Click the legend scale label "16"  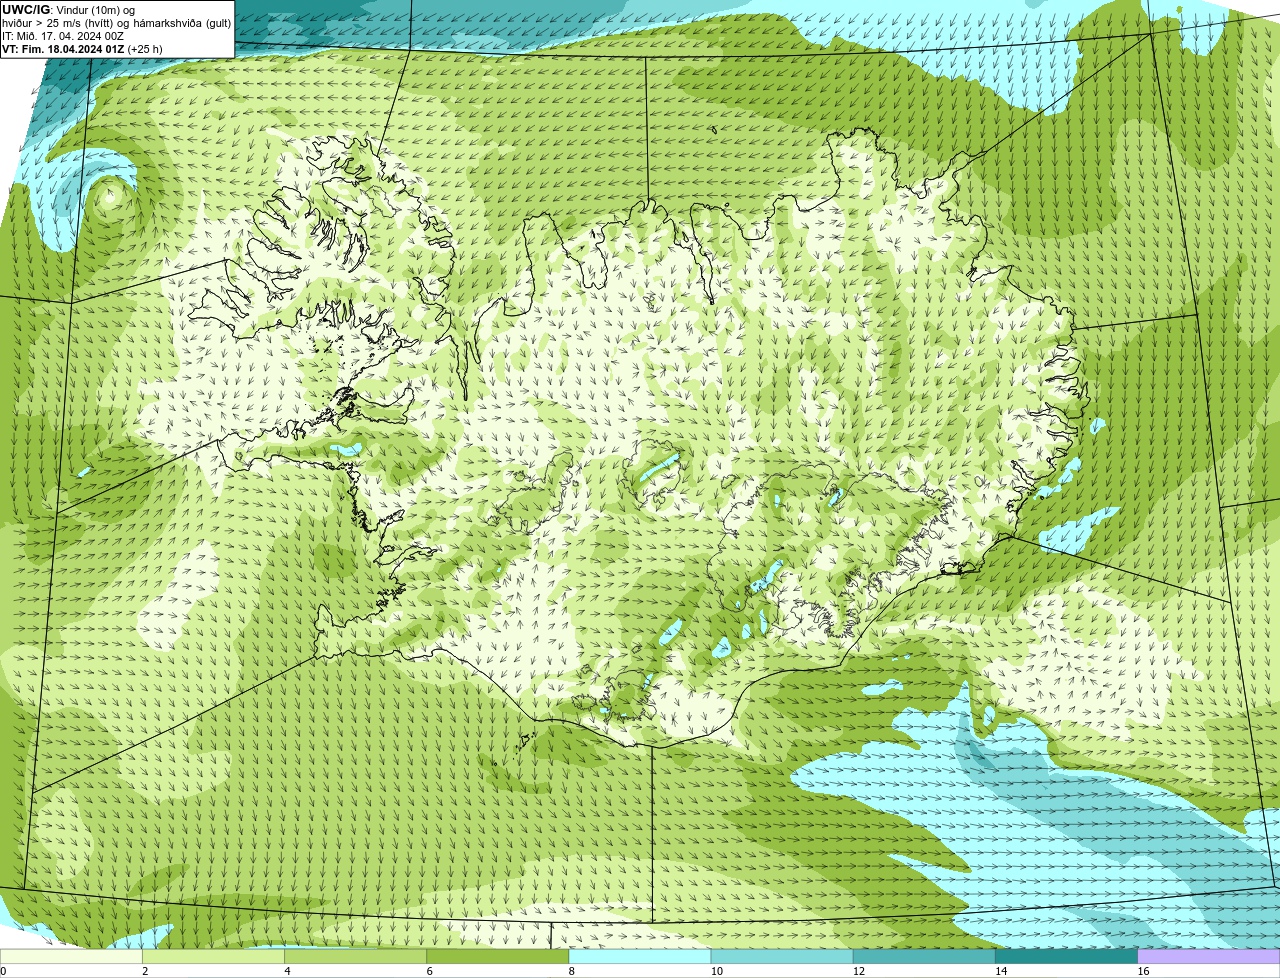pyautogui.click(x=1142, y=971)
